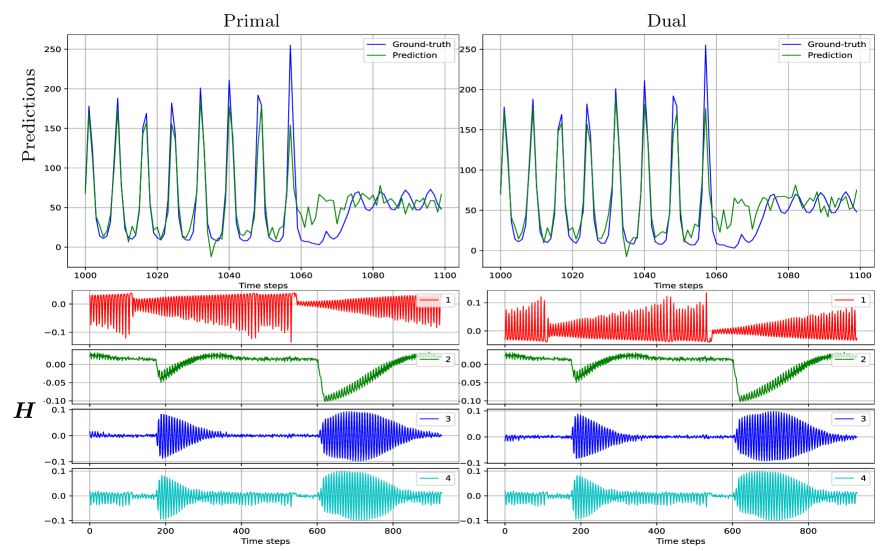Click green legend label 2 in right signal subplot
The height and width of the screenshot is (551, 887).
click(864, 359)
